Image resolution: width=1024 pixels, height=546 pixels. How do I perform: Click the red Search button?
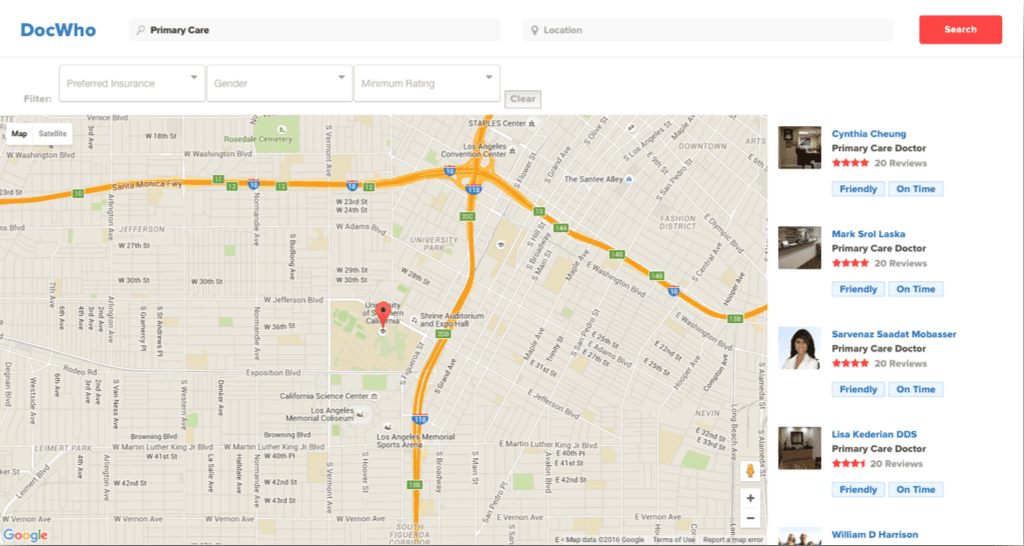[x=960, y=29]
